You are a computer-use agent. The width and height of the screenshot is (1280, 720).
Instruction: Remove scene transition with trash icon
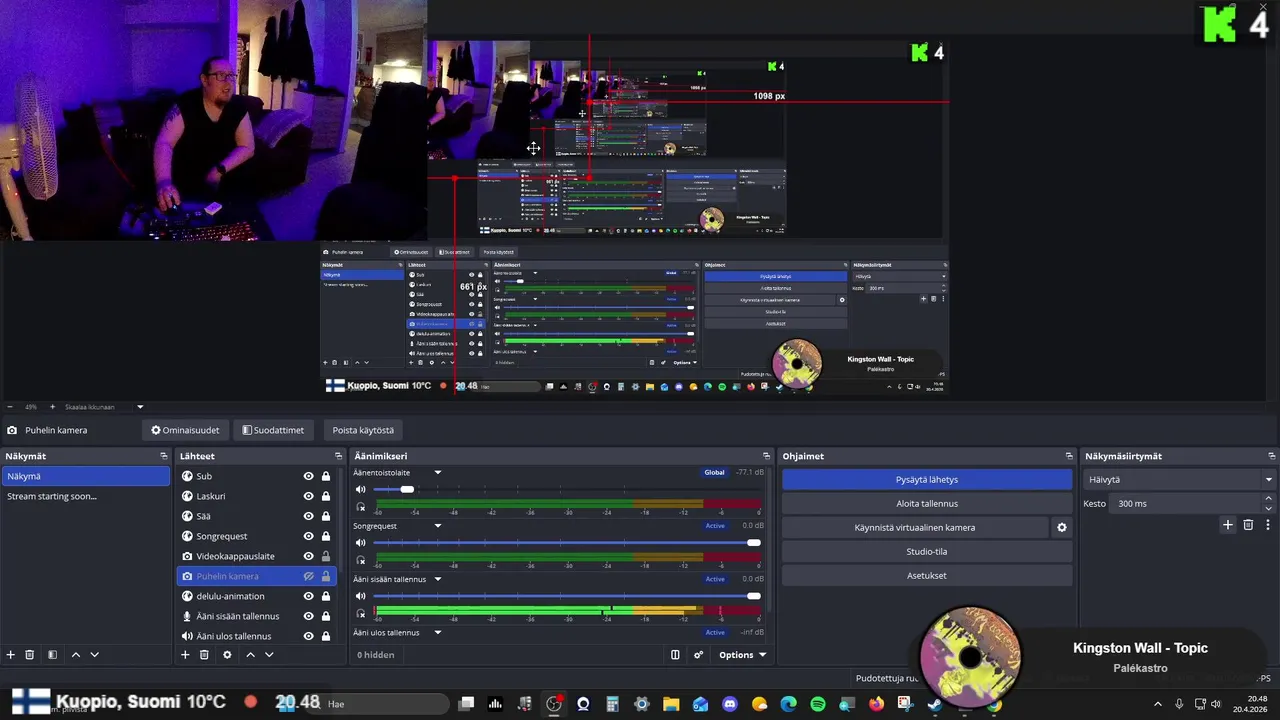pos(1248,525)
